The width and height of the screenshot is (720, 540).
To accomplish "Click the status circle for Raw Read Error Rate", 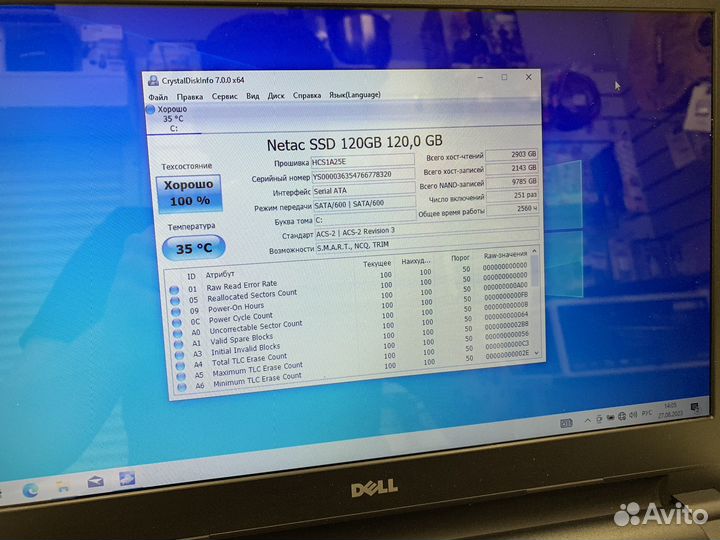I will pos(174,290).
